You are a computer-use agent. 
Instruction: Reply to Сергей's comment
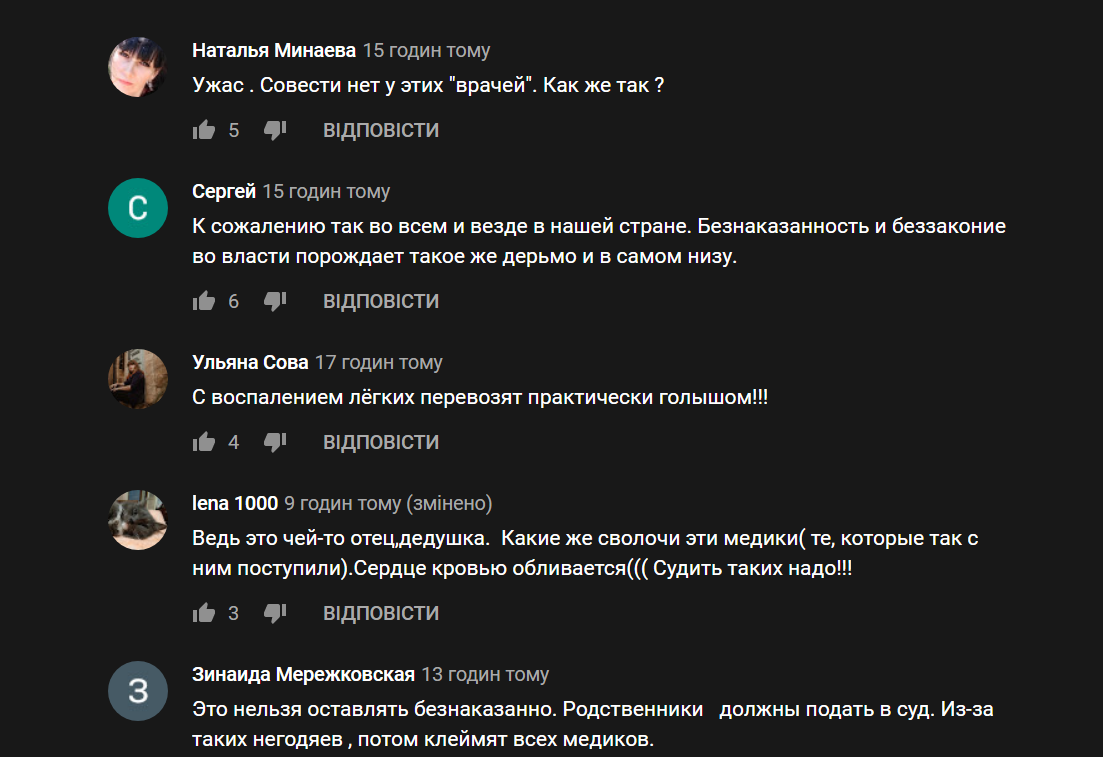(x=381, y=301)
